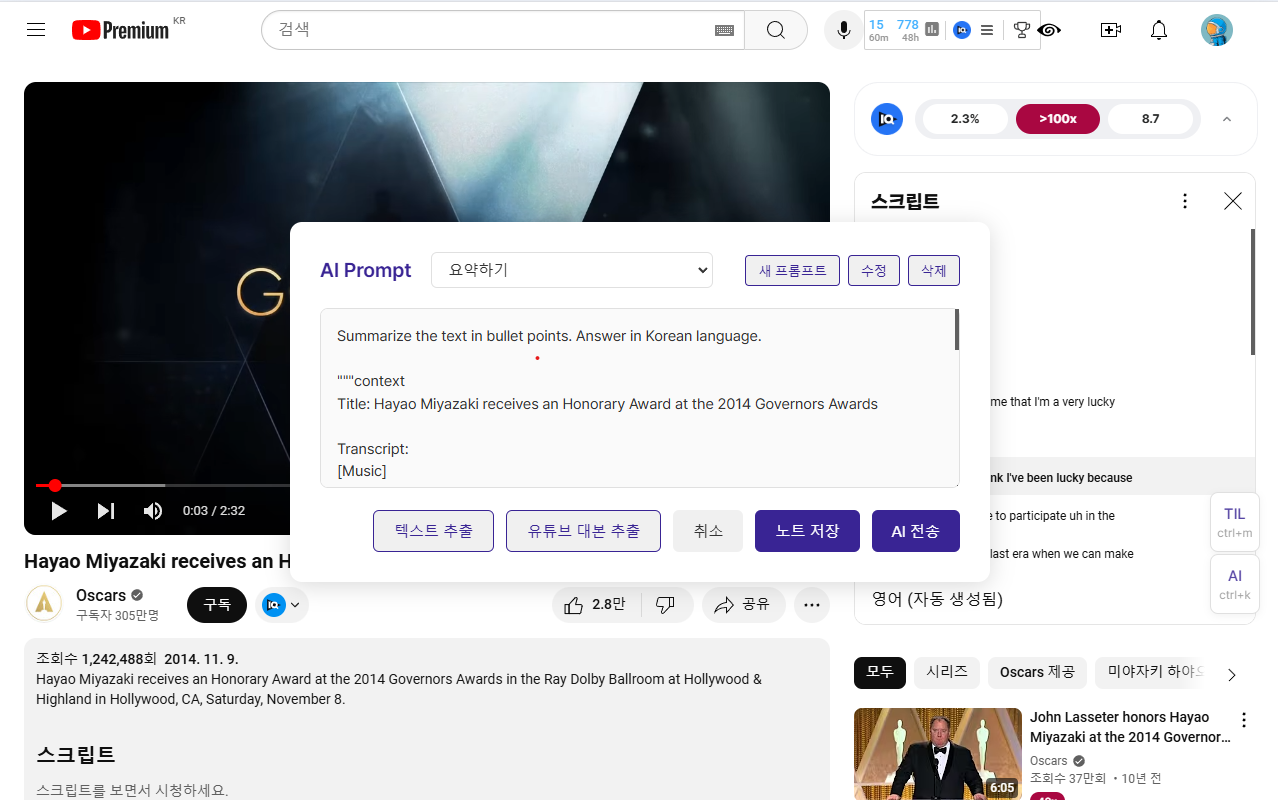The image size is (1280, 800).
Task: Click the 텍스트 추출 button
Action: (433, 531)
